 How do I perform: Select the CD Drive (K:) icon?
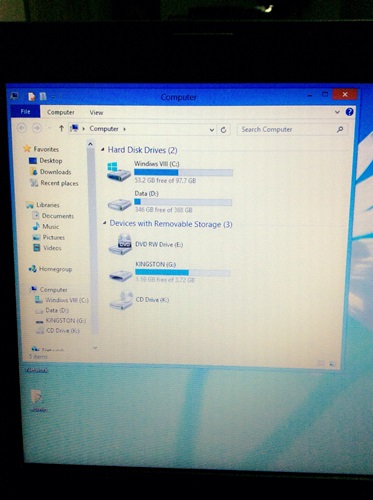[122, 300]
